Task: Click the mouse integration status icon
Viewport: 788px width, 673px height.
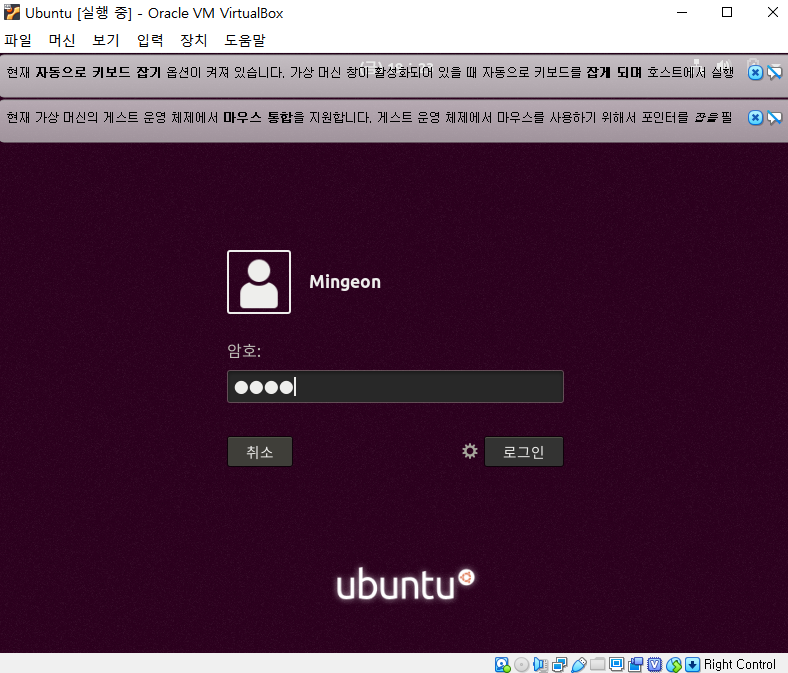Action: pos(673,664)
